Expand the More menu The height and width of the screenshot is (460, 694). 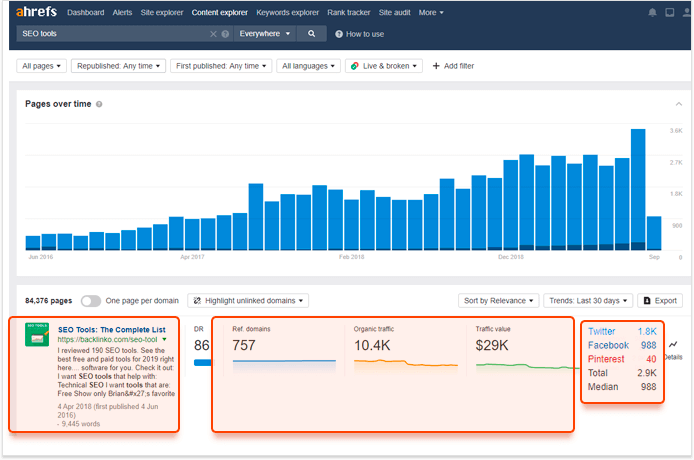(x=431, y=12)
